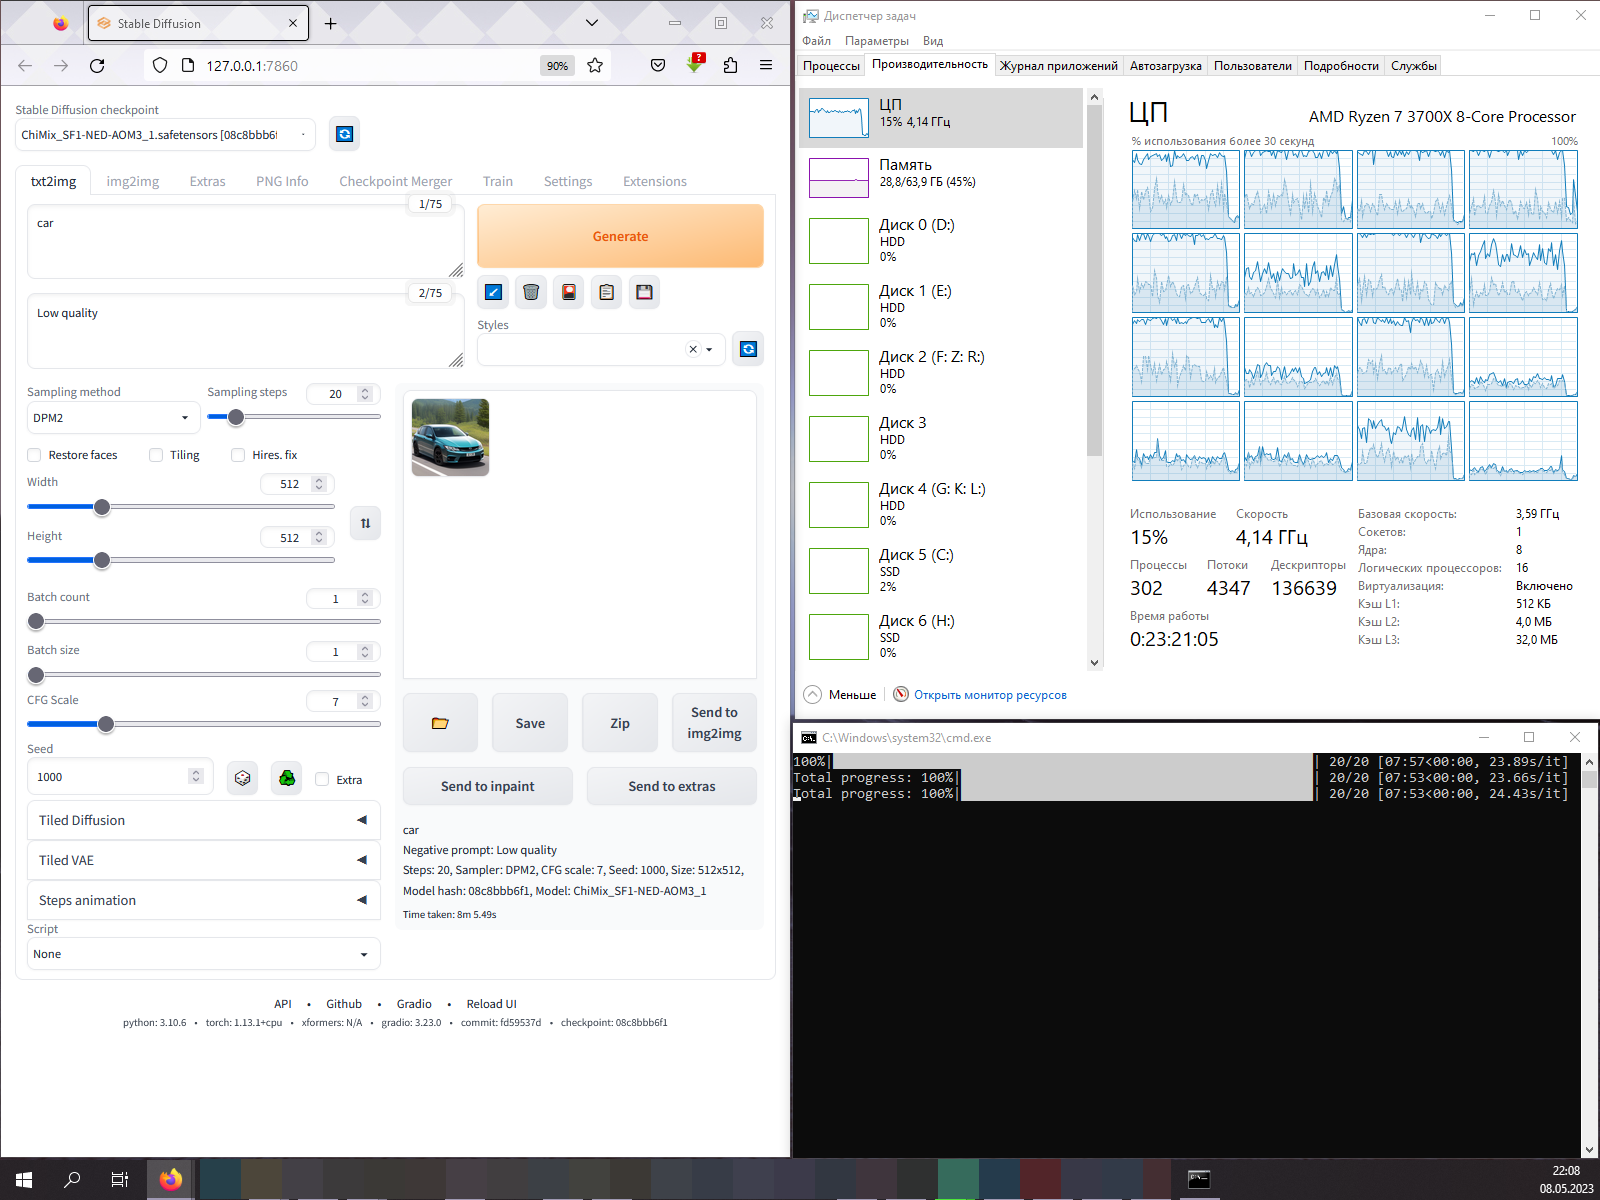The image size is (1600, 1200).
Task: Click the generated car image thumbnail
Action: pyautogui.click(x=450, y=437)
